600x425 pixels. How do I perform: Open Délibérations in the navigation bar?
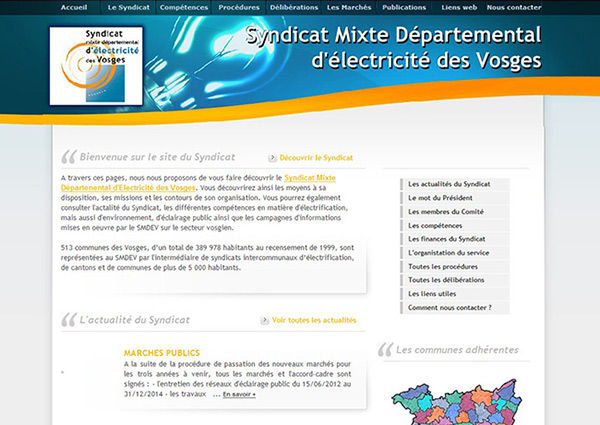tap(294, 7)
